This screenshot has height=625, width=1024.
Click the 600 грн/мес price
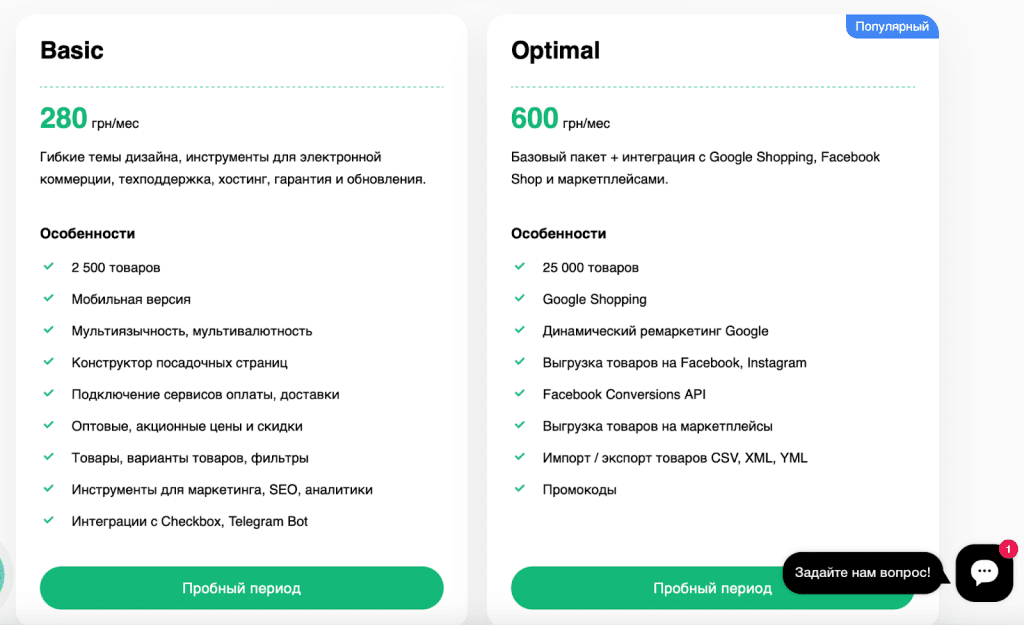(560, 119)
